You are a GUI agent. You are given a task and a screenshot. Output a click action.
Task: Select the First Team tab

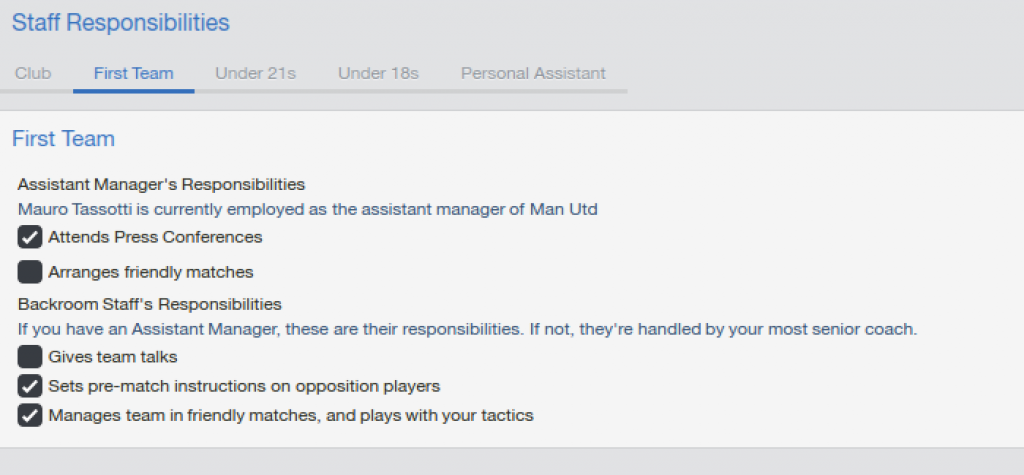pos(133,73)
